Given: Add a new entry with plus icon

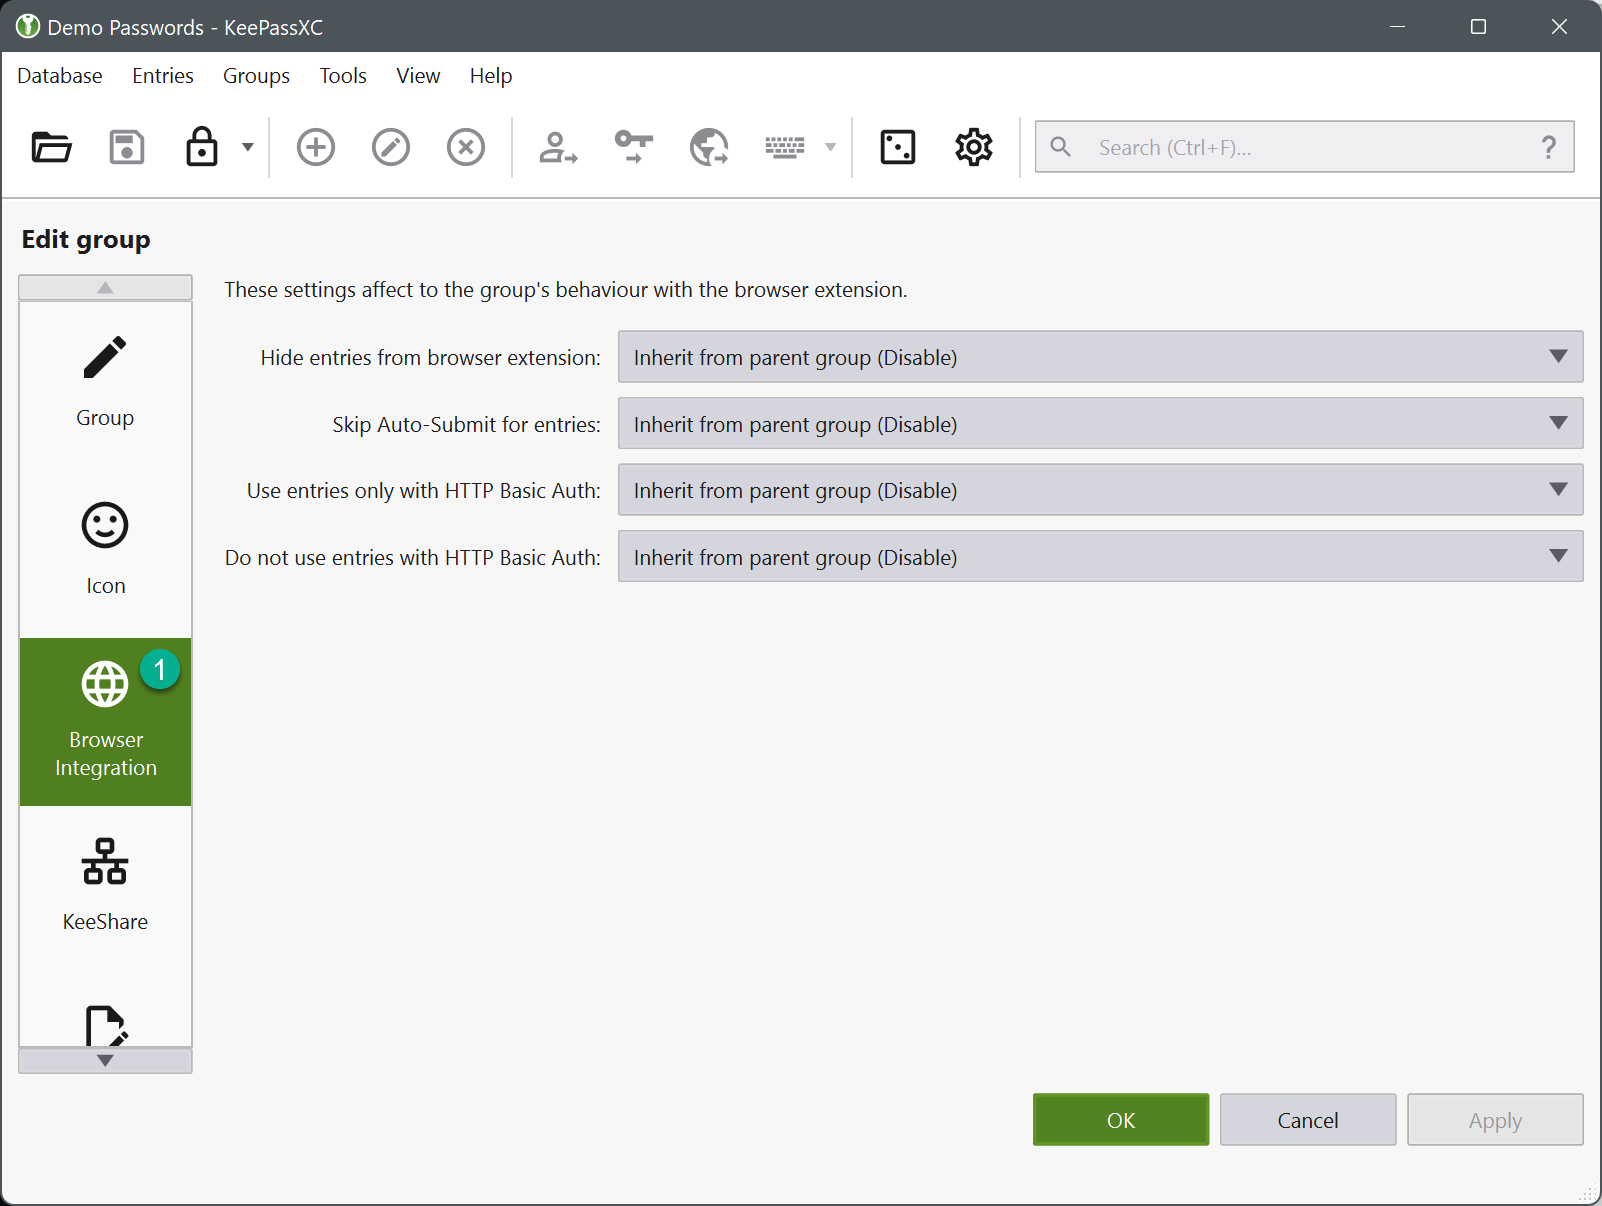Looking at the screenshot, I should [x=316, y=147].
